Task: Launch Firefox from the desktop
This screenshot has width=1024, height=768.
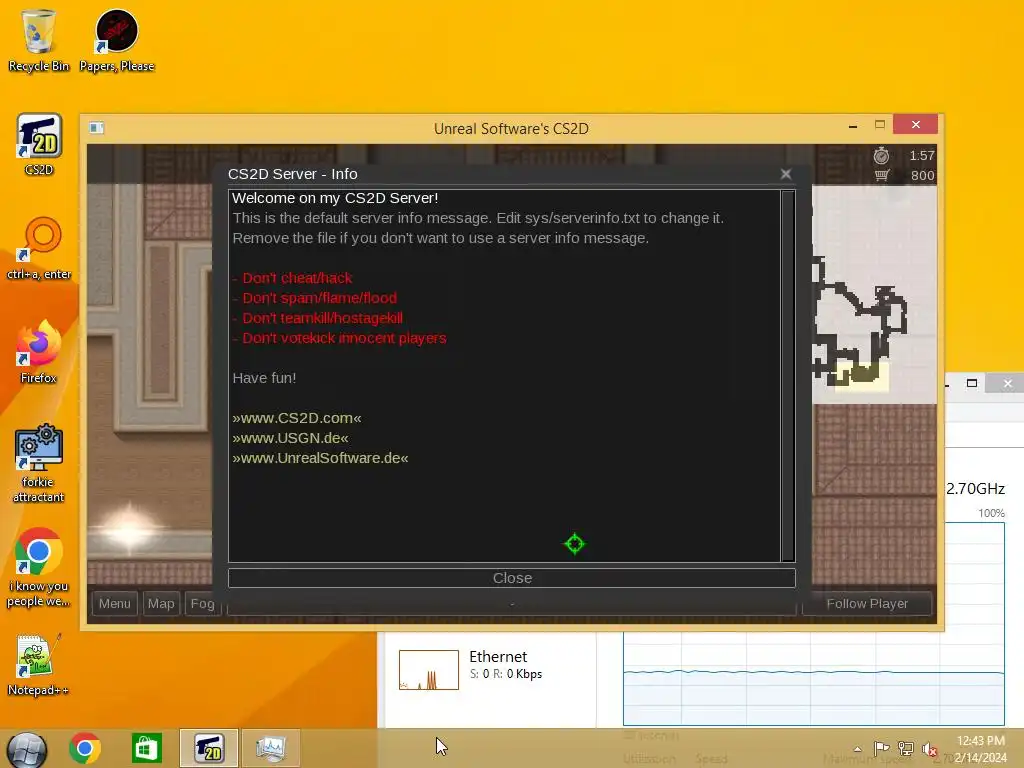Action: coord(39,353)
